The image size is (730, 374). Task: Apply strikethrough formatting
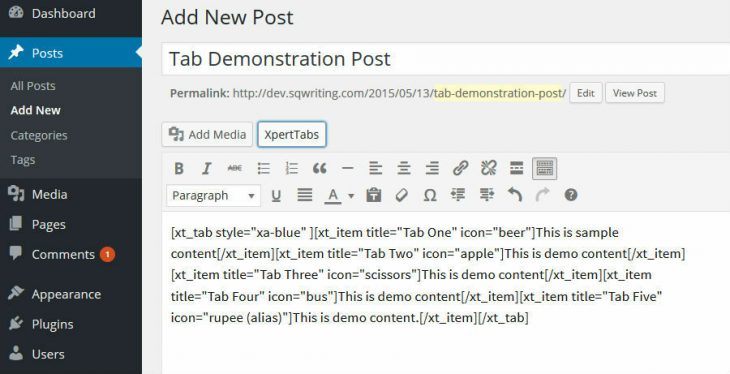point(235,168)
